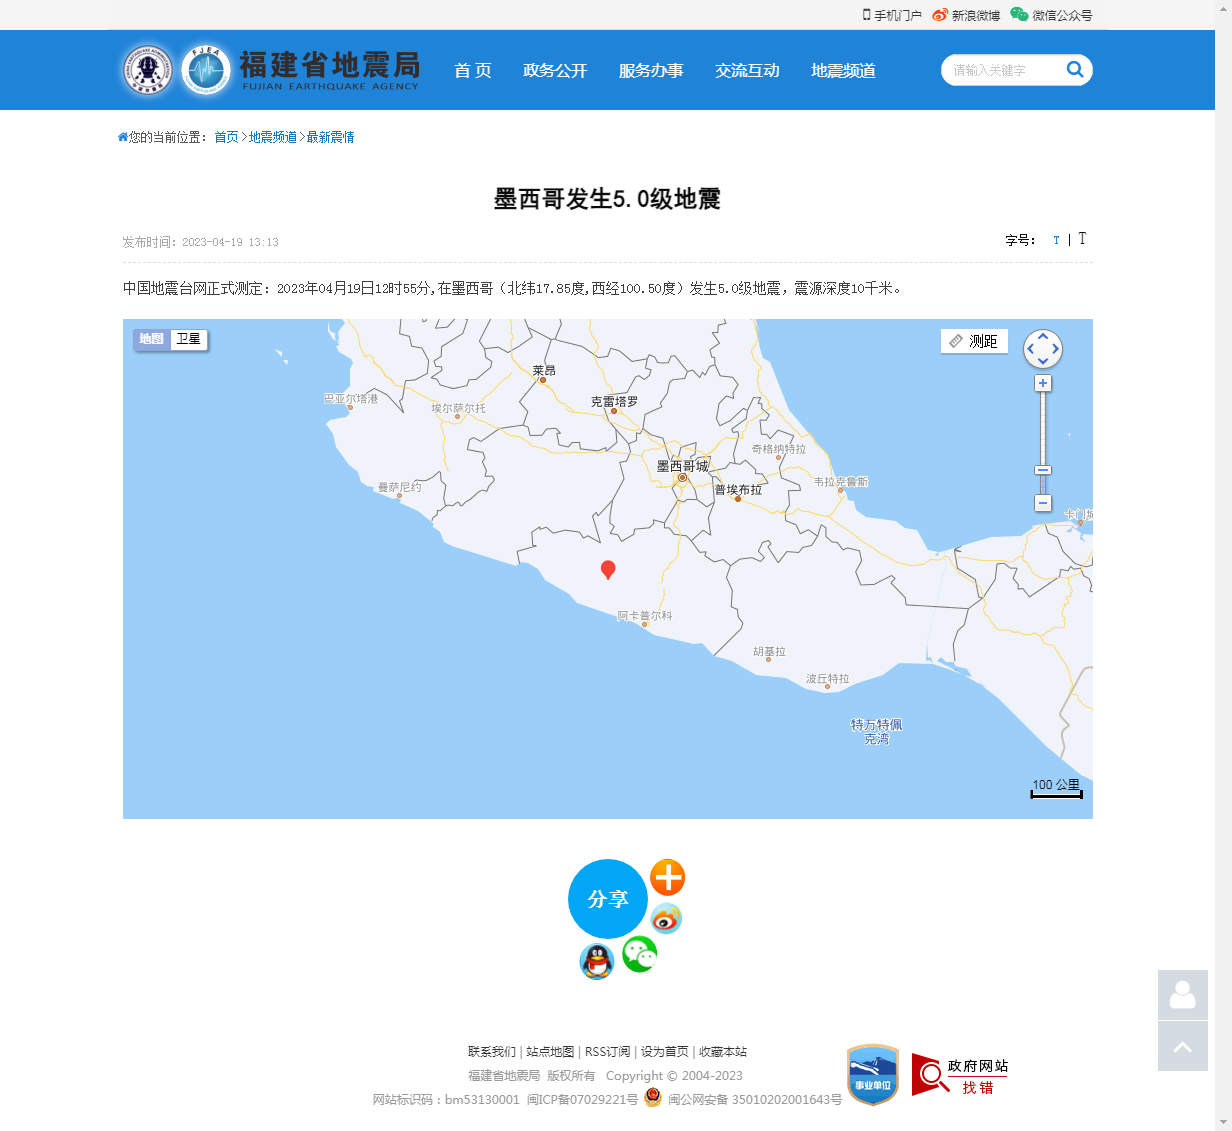Zoom out using map minus button

[1043, 503]
